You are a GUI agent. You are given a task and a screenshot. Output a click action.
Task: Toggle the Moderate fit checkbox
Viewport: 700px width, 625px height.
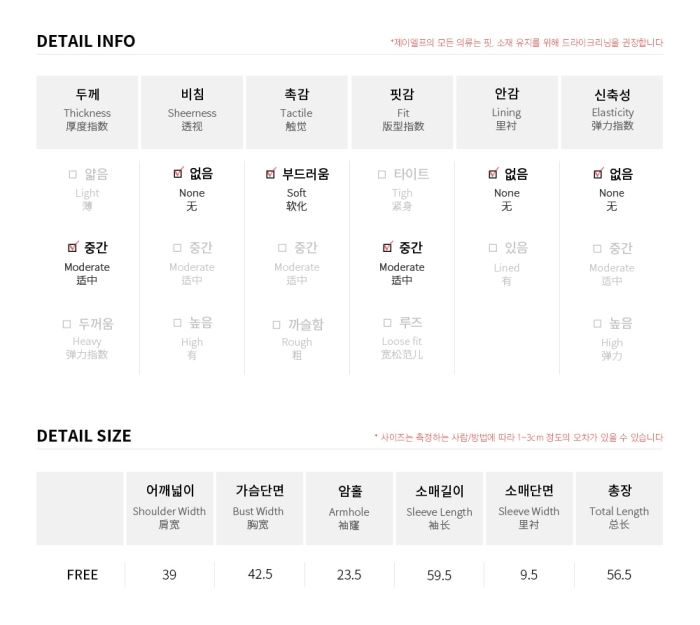tap(388, 247)
